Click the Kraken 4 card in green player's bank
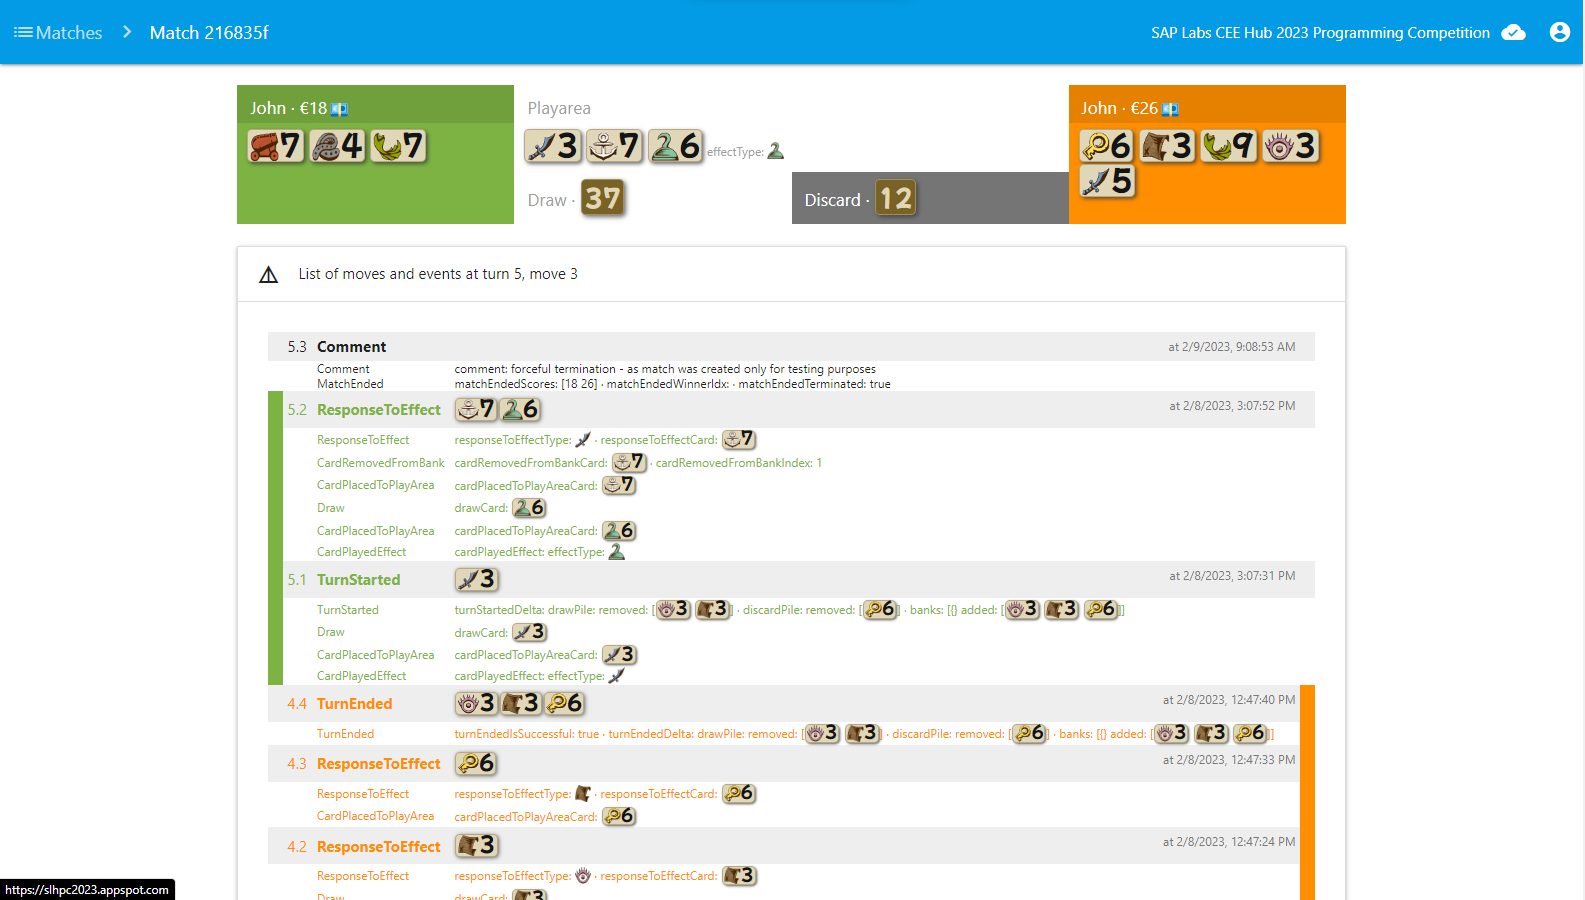Screen dimensions: 1585x900 [x=337, y=146]
